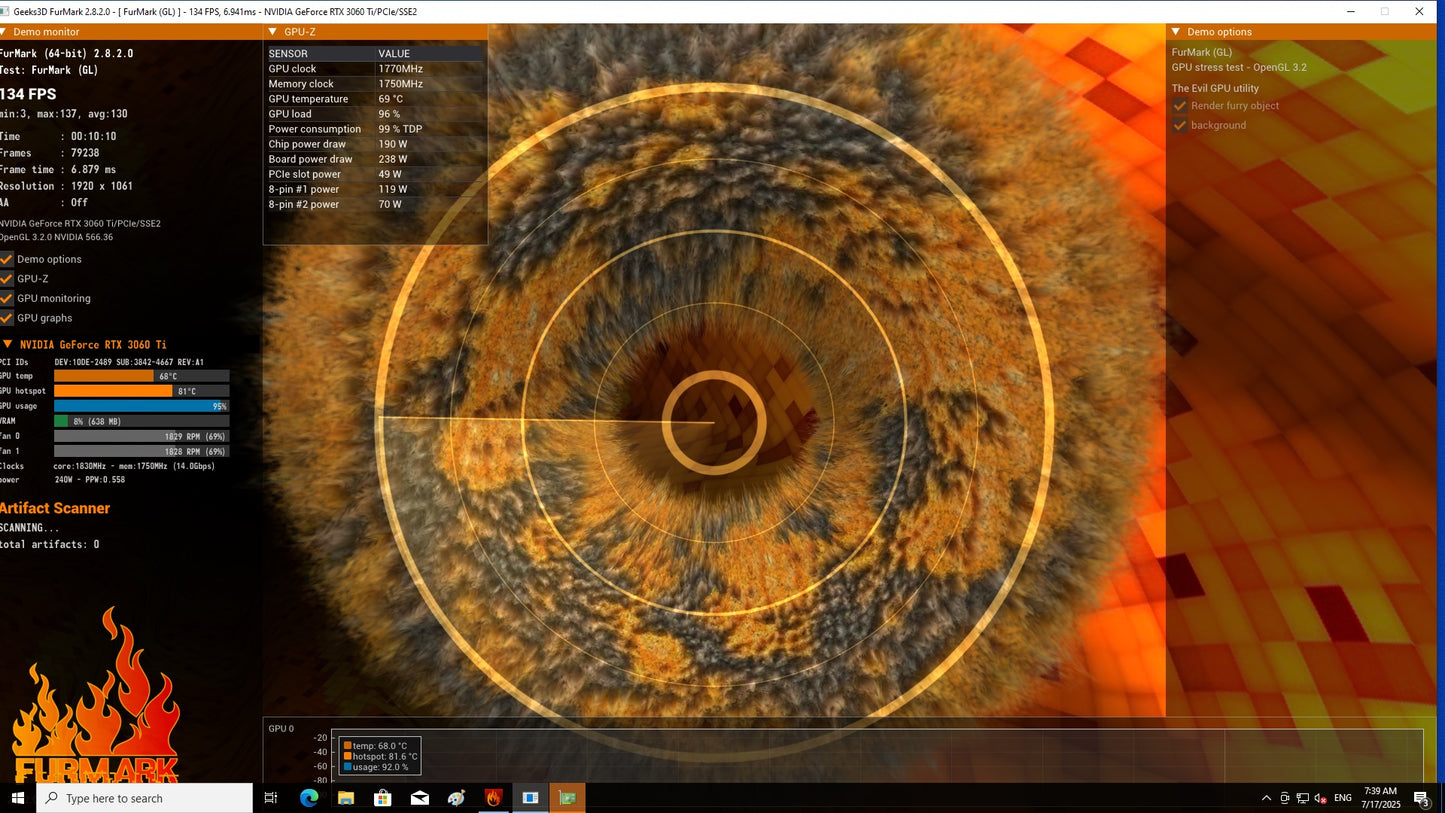Viewport: 1445px width, 813px height.
Task: Click the AA Off line
Action: (44, 202)
